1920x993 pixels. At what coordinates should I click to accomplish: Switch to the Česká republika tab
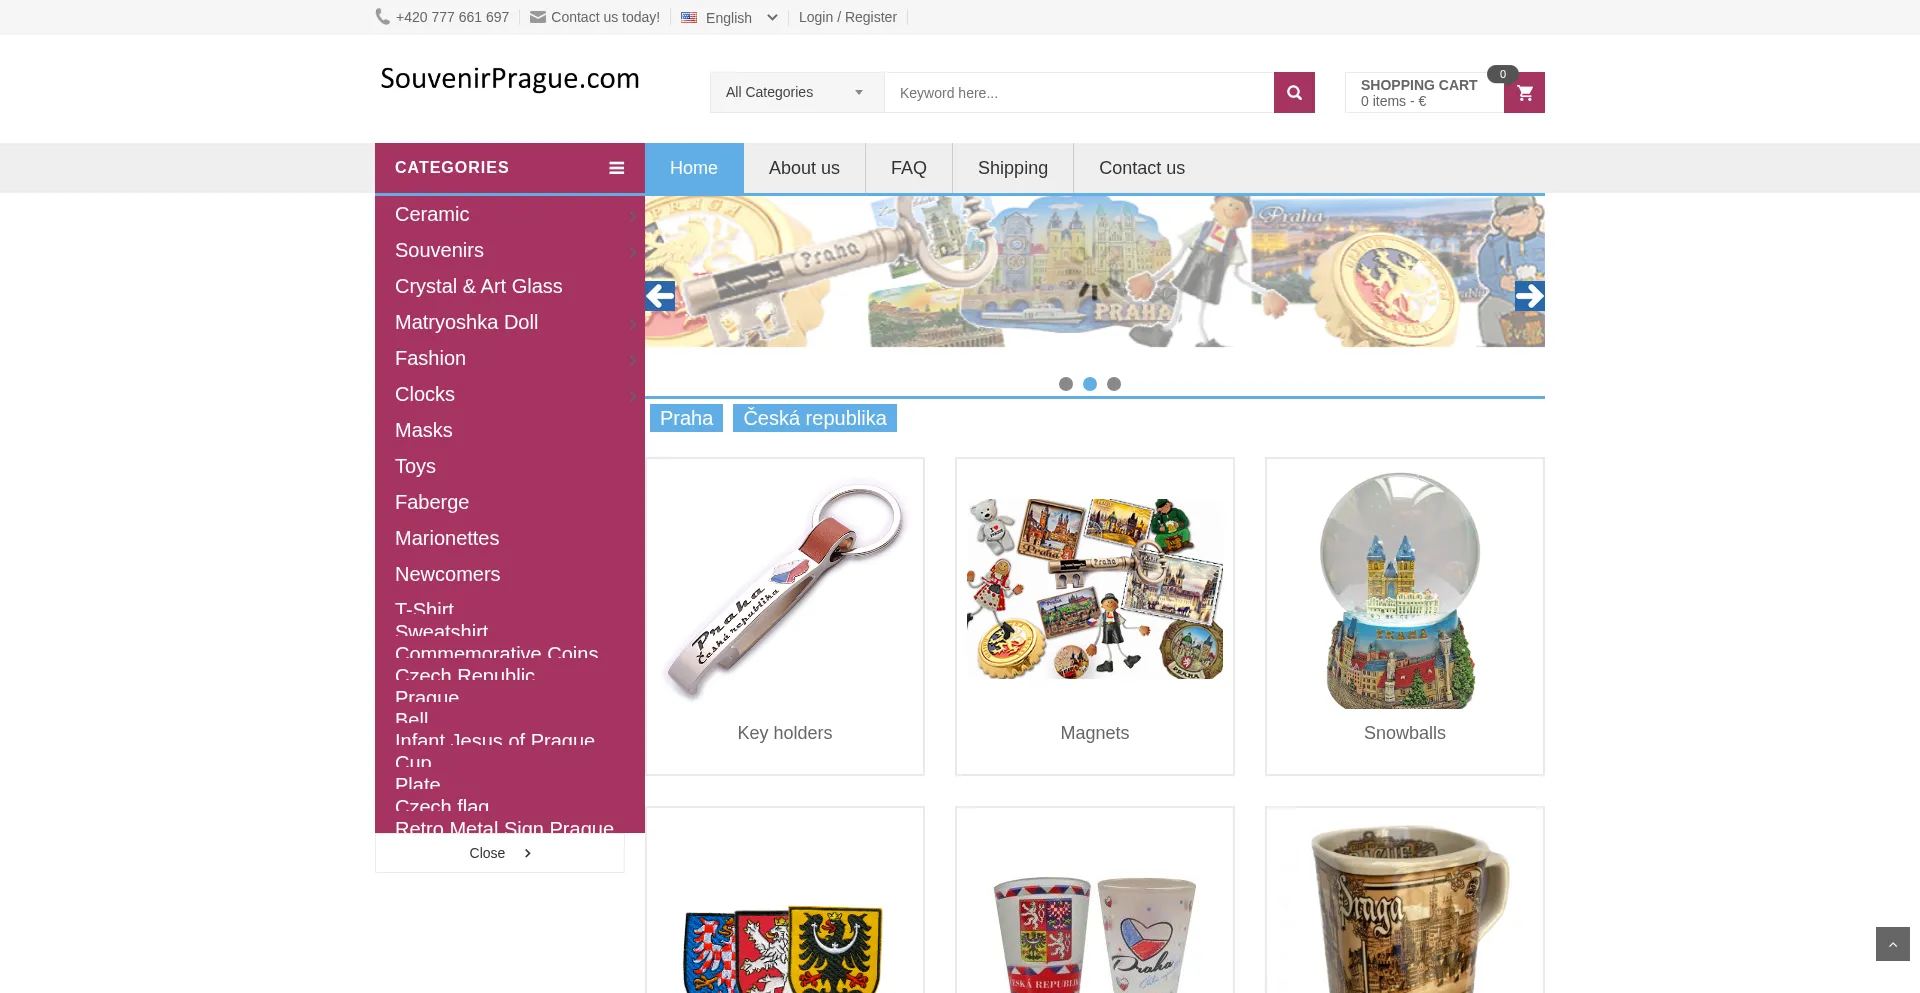pos(815,418)
